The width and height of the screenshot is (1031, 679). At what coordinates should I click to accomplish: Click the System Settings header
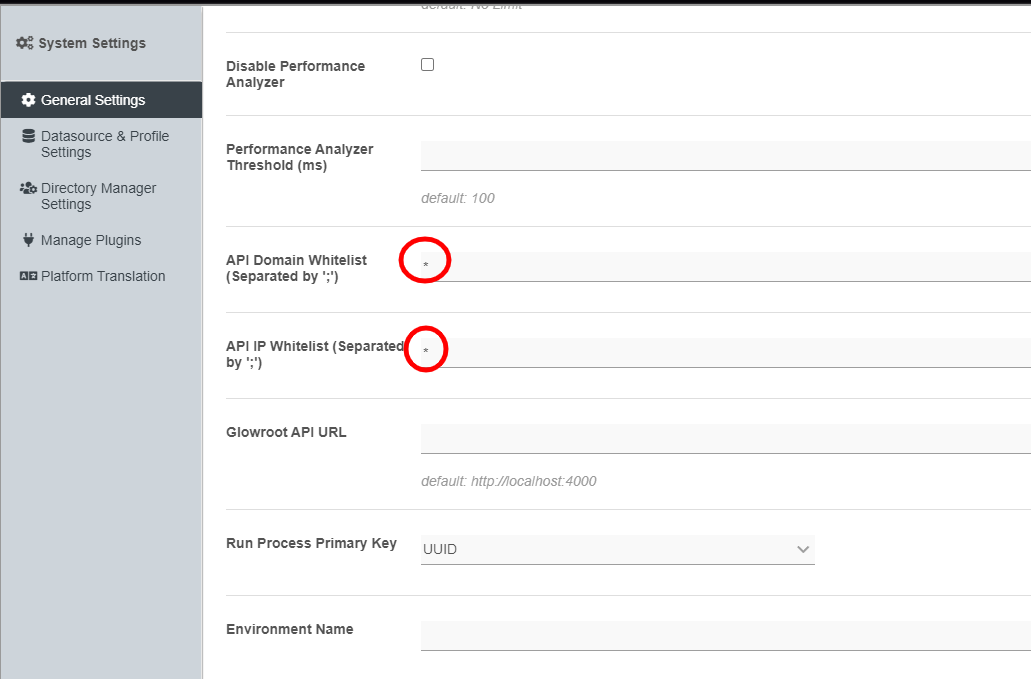pyautogui.click(x=92, y=43)
